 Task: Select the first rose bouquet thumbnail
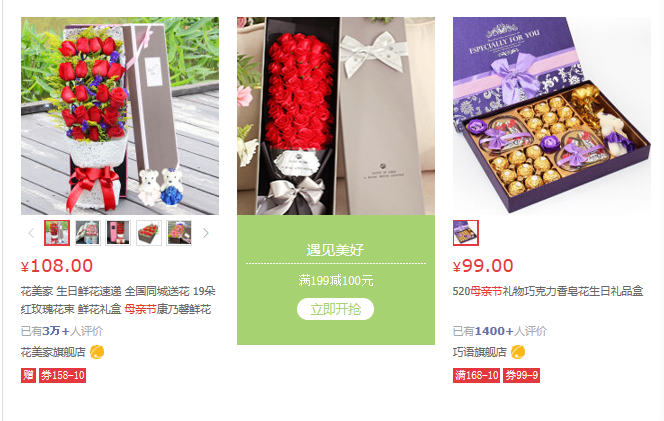click(x=57, y=233)
